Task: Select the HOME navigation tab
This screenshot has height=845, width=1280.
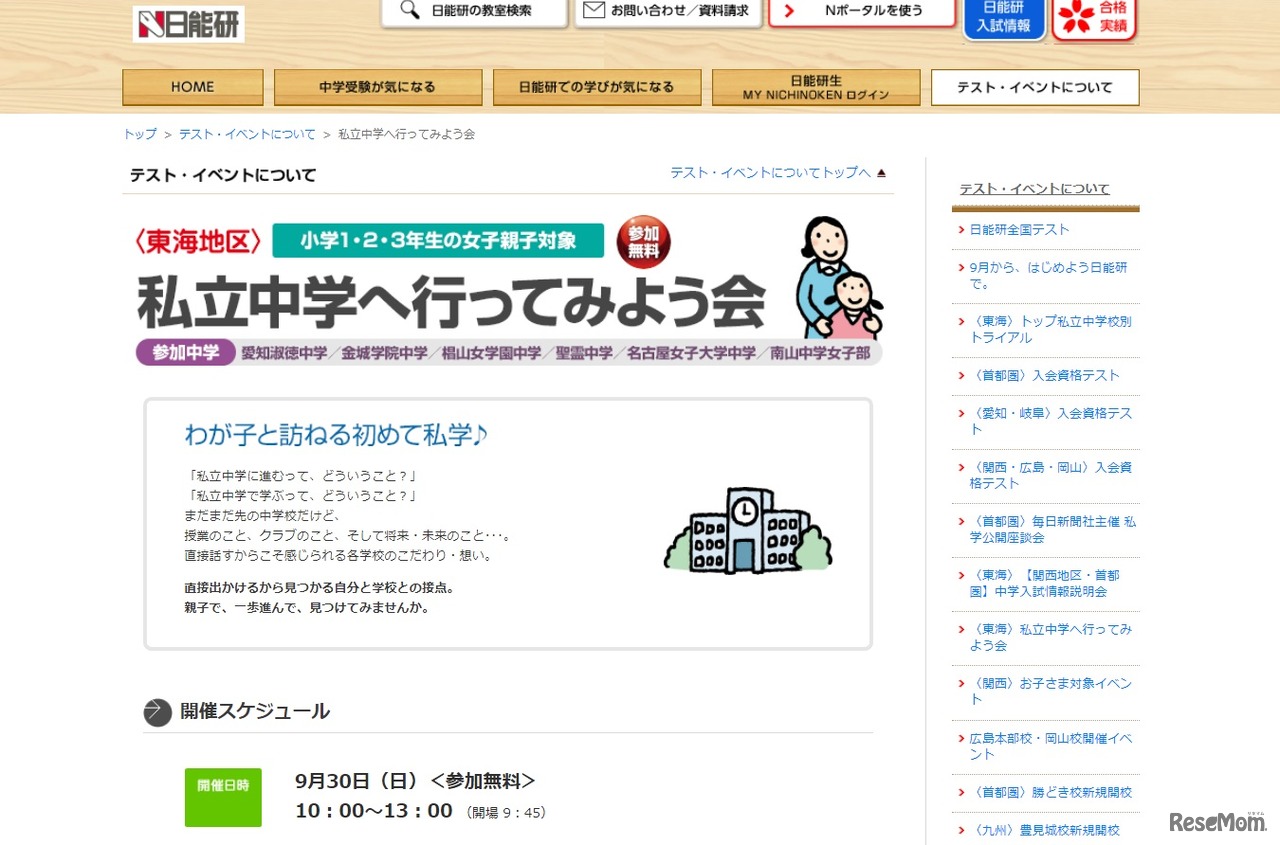Action: [x=193, y=87]
